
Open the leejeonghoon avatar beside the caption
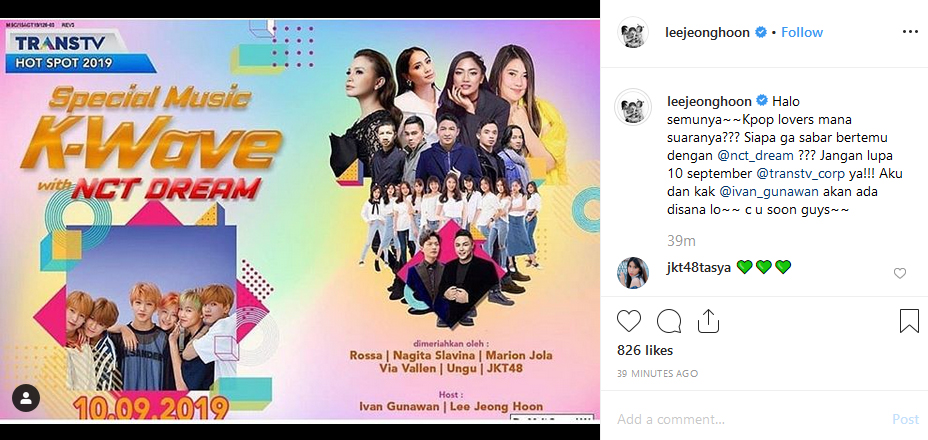pos(633,107)
